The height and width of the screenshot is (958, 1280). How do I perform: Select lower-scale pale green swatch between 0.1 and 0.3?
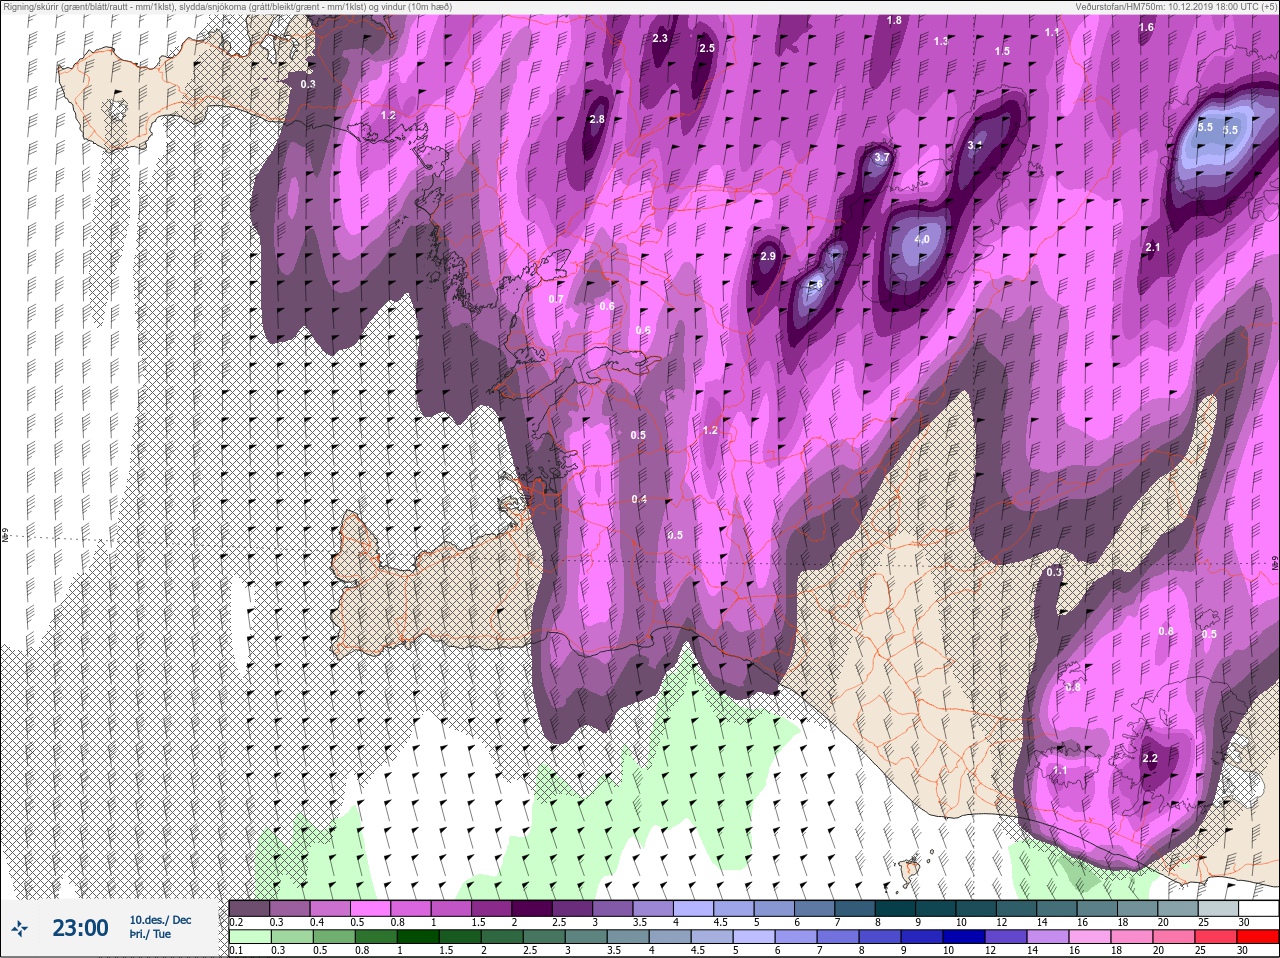point(249,937)
